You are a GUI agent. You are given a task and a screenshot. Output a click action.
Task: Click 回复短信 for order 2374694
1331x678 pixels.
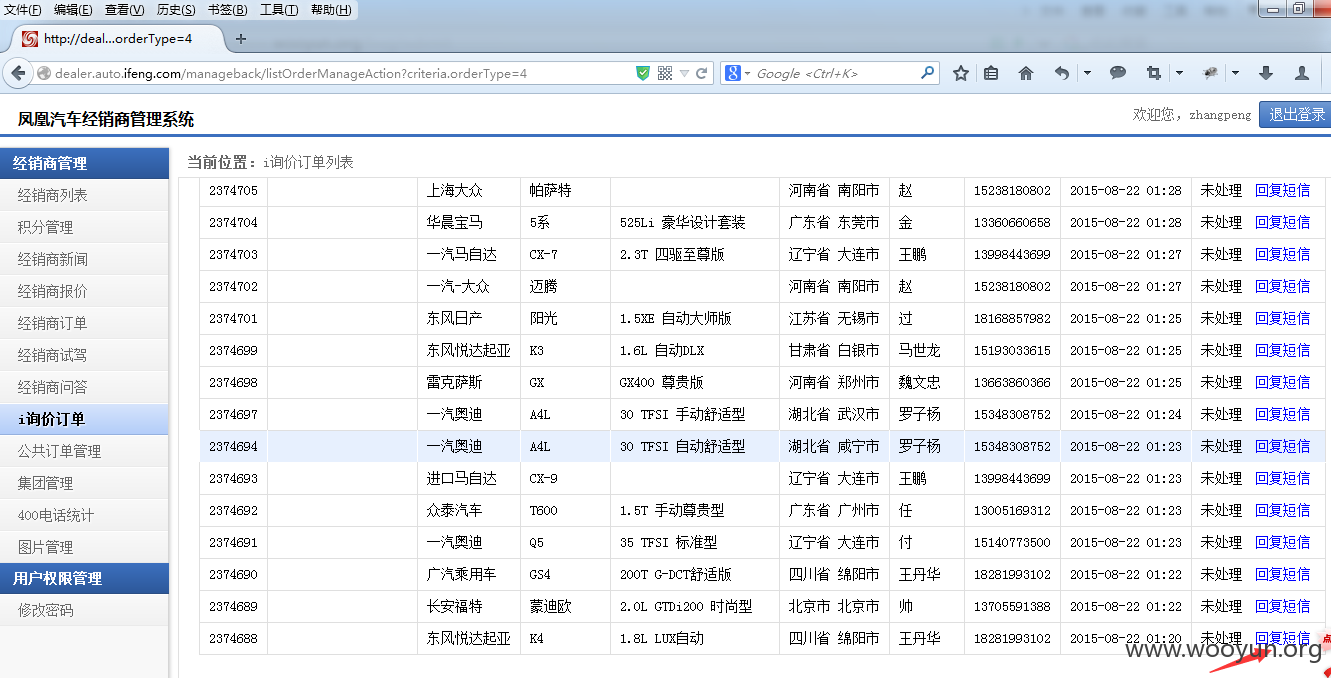click(x=1282, y=446)
